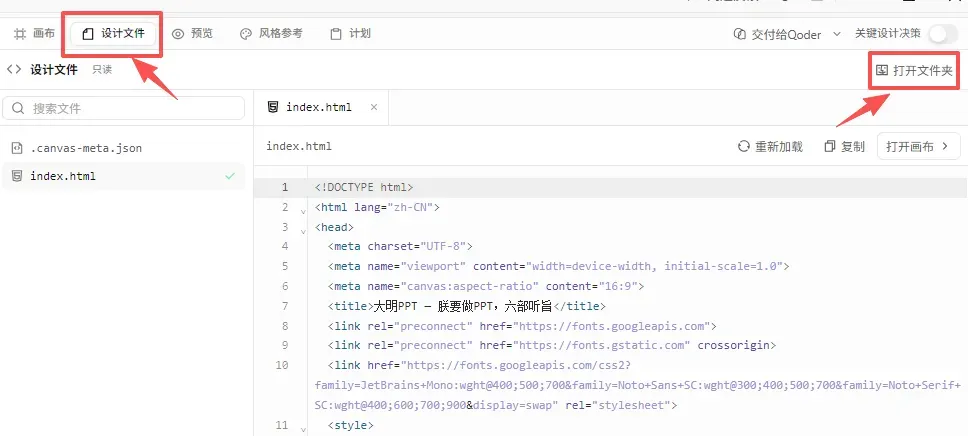Screen dimensions: 968x436
Task: Click line number 10 in the gutter
Action: tap(282, 365)
